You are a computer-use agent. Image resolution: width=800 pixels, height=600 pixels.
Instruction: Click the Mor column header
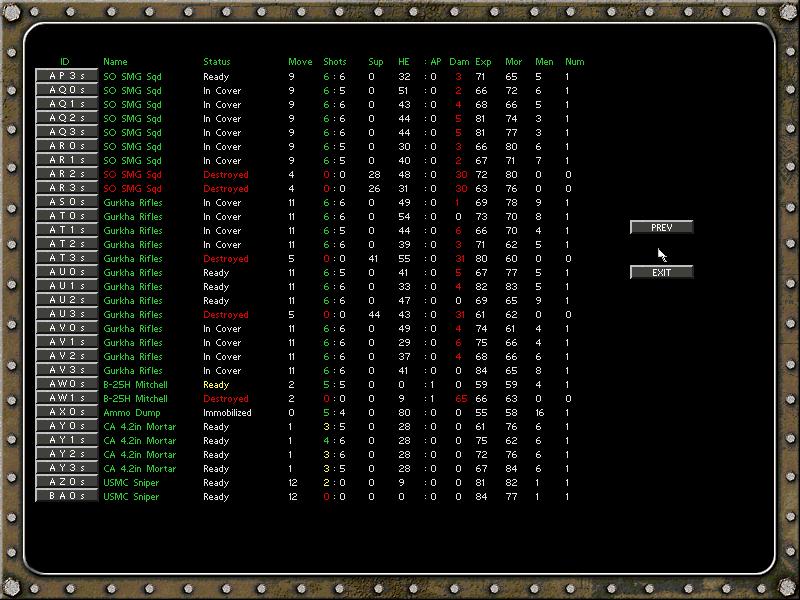pyautogui.click(x=513, y=62)
